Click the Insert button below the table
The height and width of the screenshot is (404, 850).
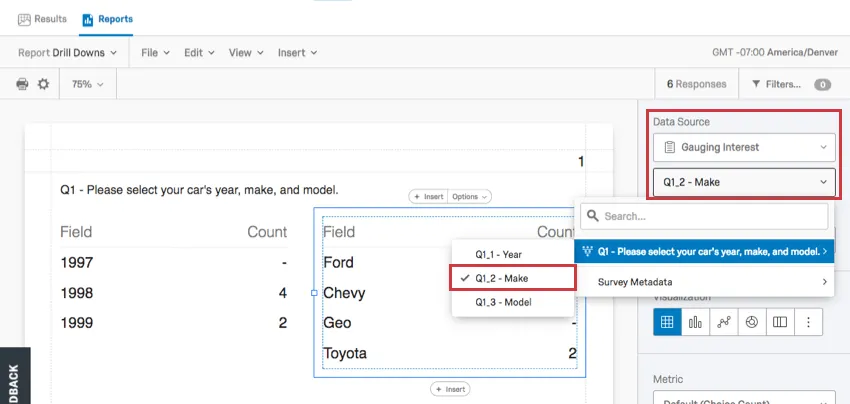point(450,388)
